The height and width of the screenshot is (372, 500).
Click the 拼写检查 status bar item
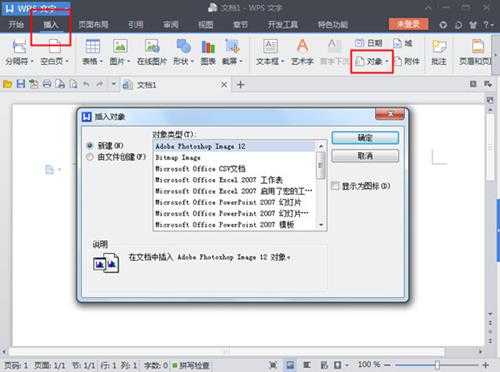191,365
